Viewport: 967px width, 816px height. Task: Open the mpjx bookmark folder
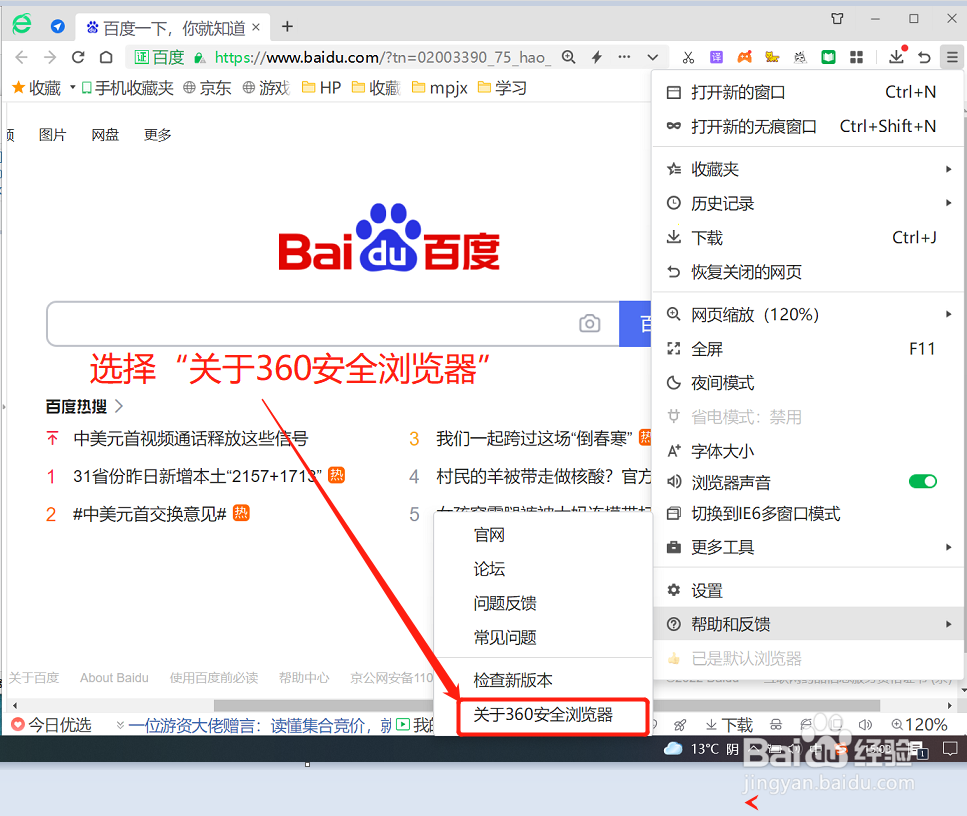point(440,88)
